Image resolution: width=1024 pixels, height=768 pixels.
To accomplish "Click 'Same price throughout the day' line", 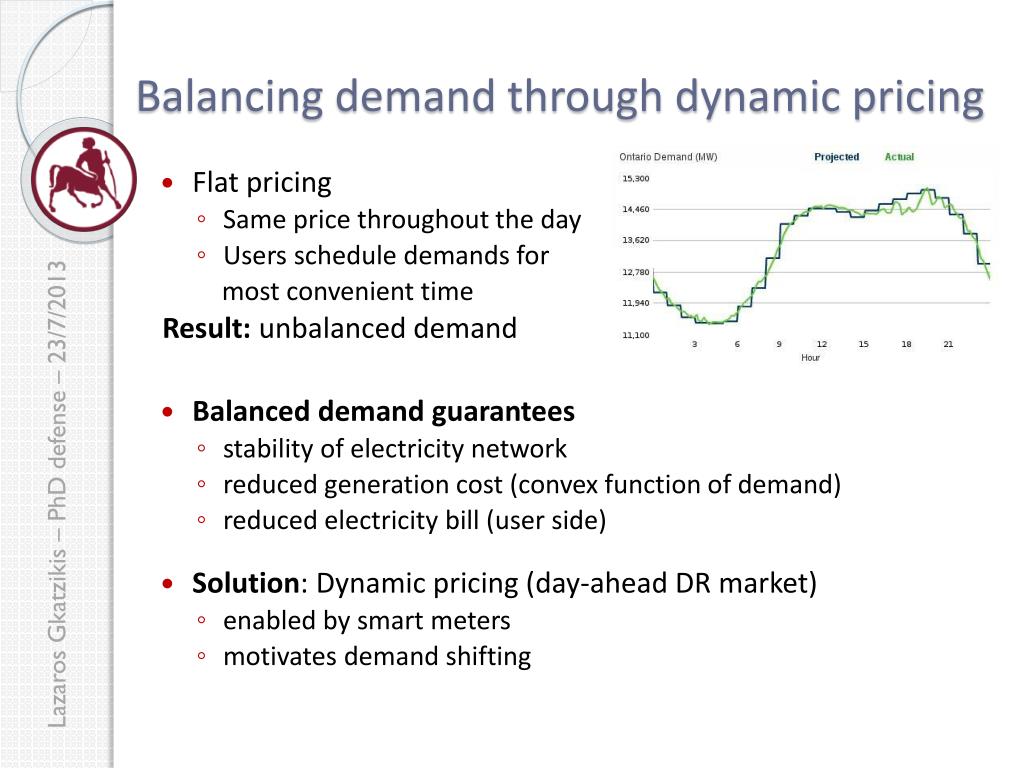I will pos(402,220).
